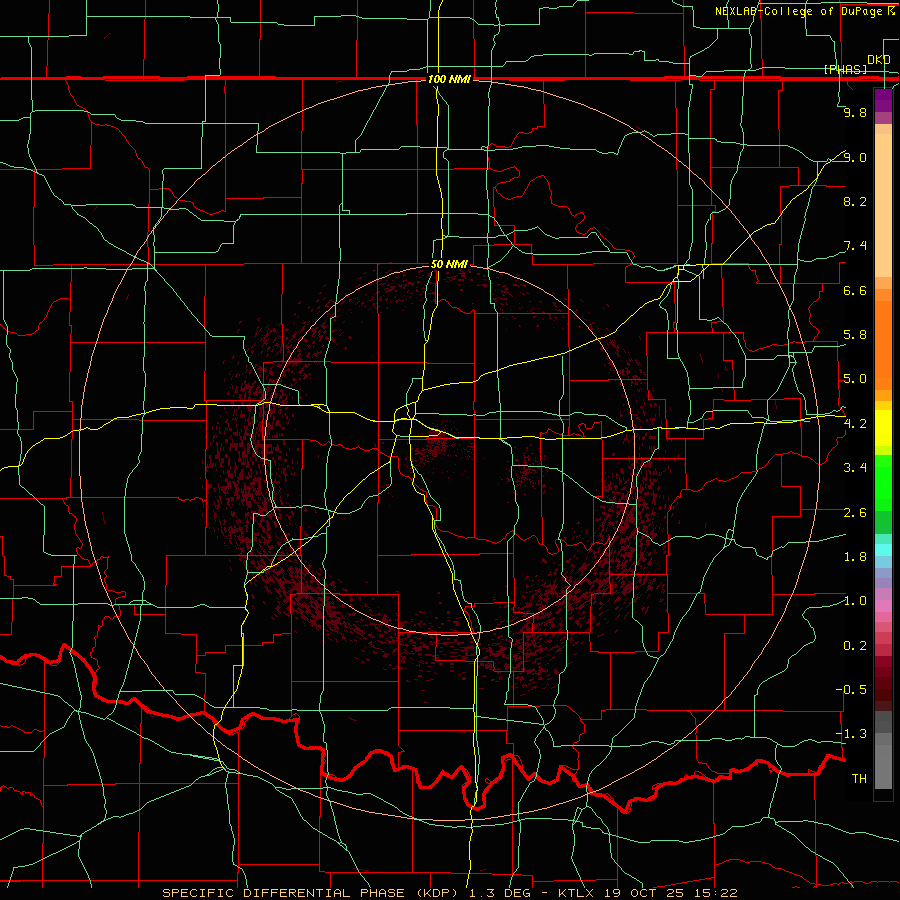The width and height of the screenshot is (900, 900).
Task: Select the 1.8 scale value
Action: pos(855,557)
